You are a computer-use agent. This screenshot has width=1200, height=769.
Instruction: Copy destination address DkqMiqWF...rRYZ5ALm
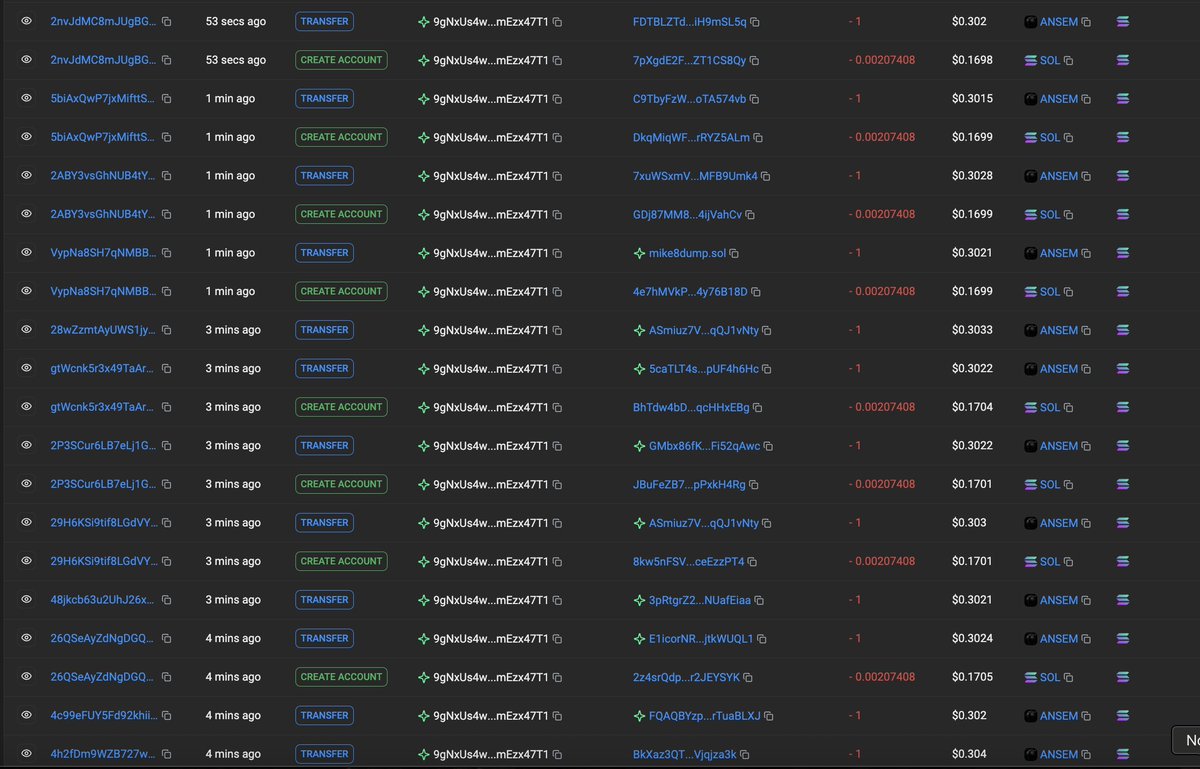pyautogui.click(x=758, y=138)
